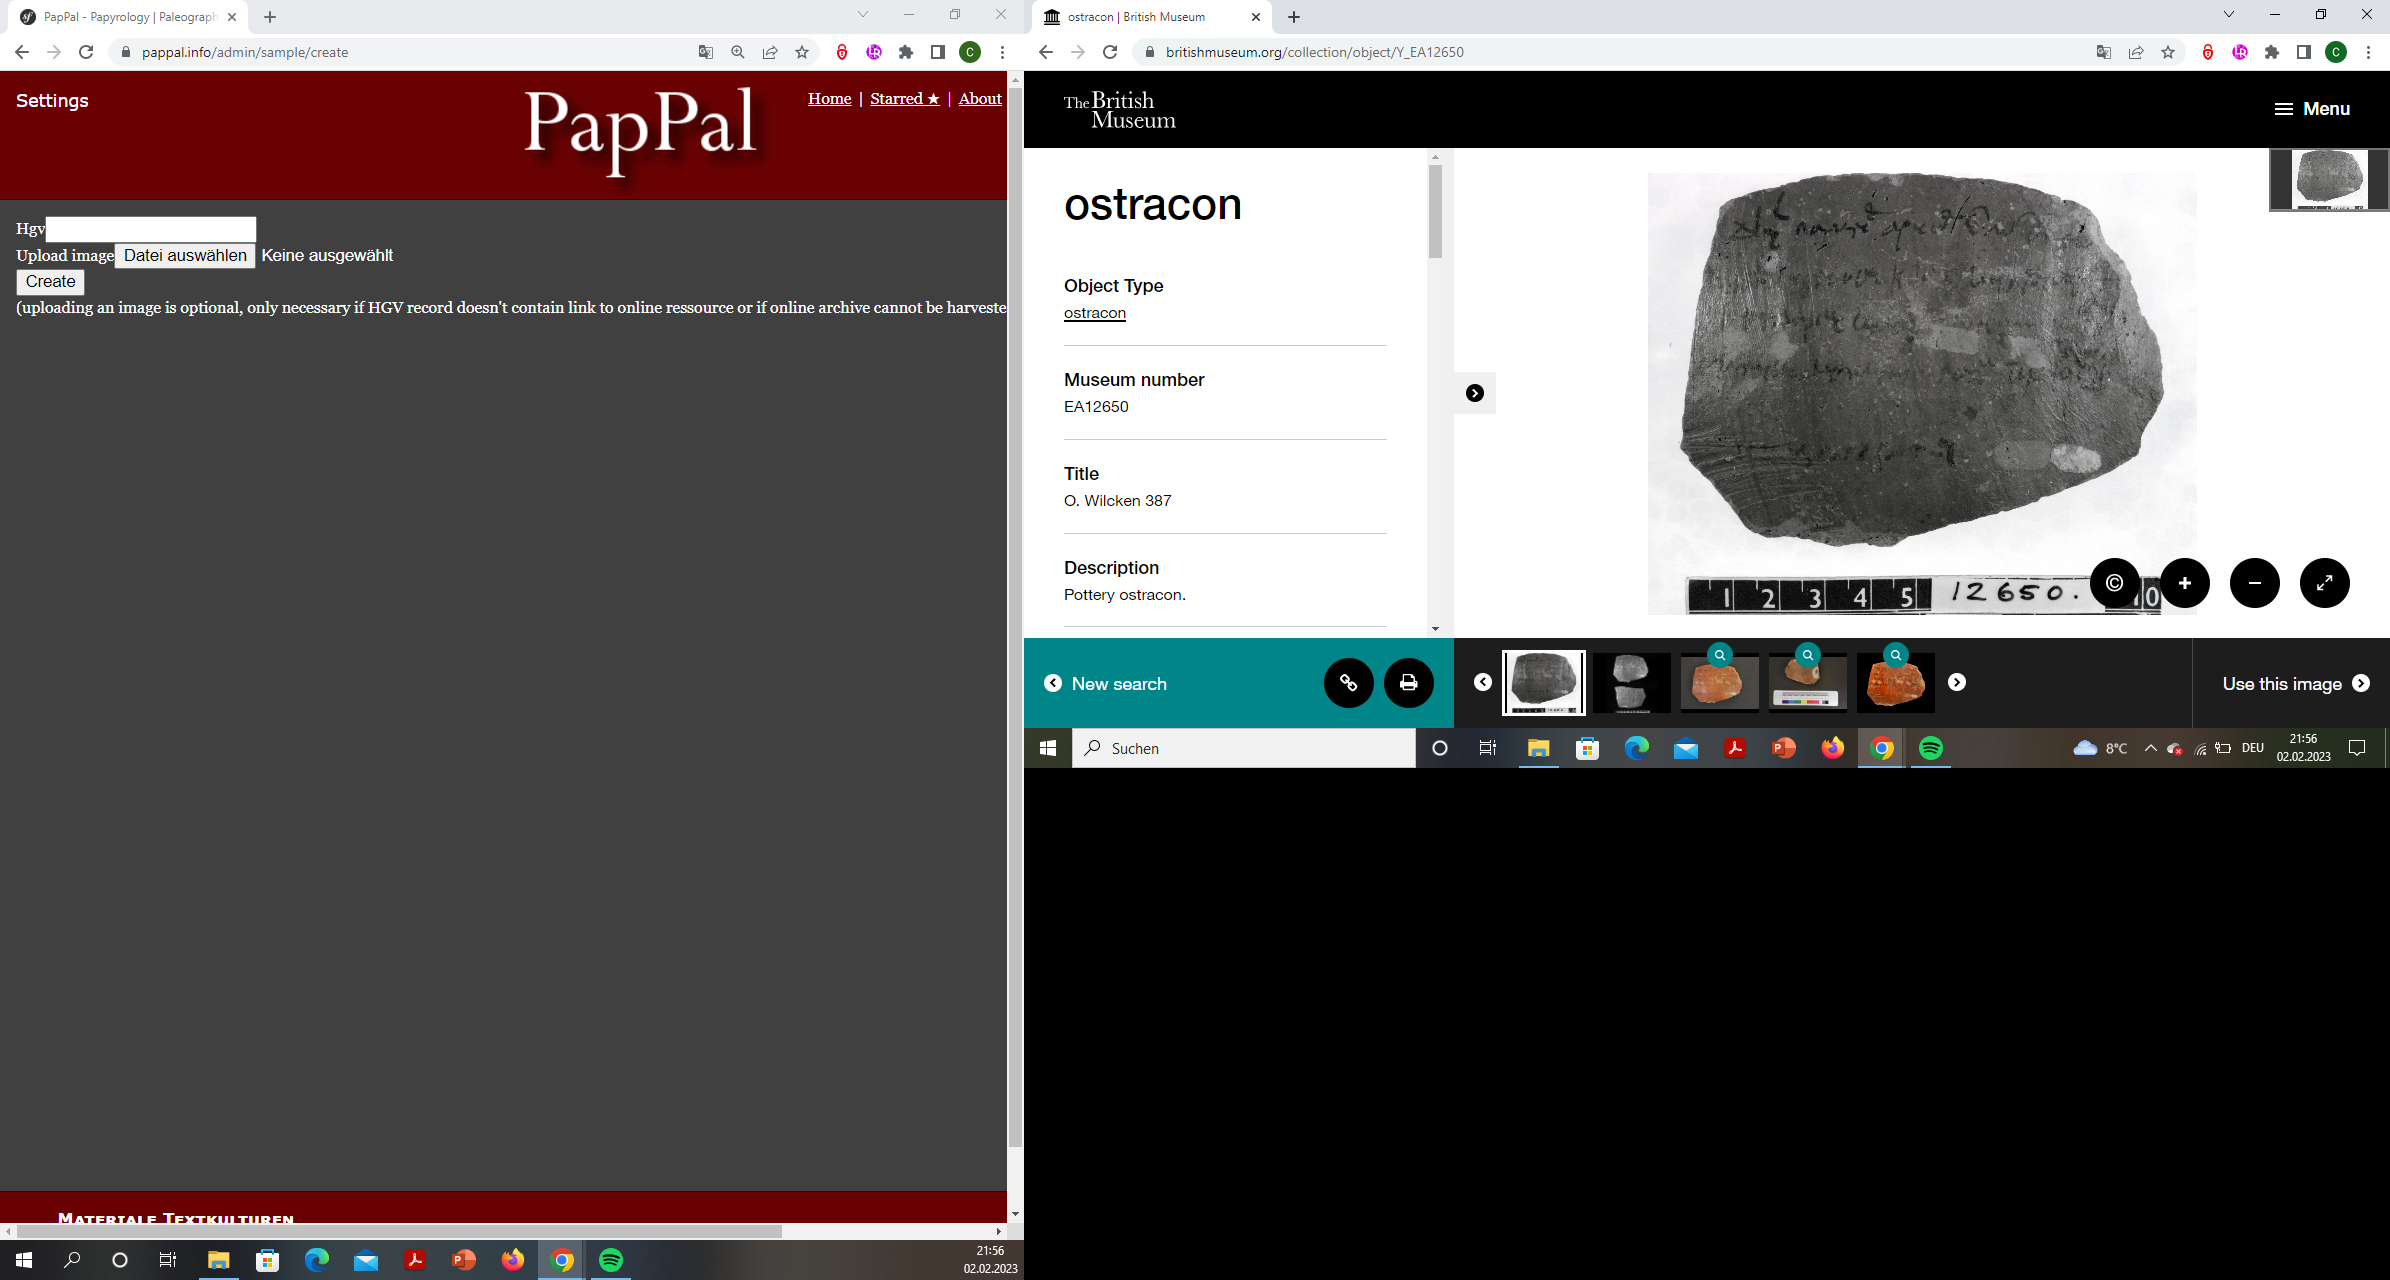
Task: Translate the PapPal page
Action: pos(706,52)
